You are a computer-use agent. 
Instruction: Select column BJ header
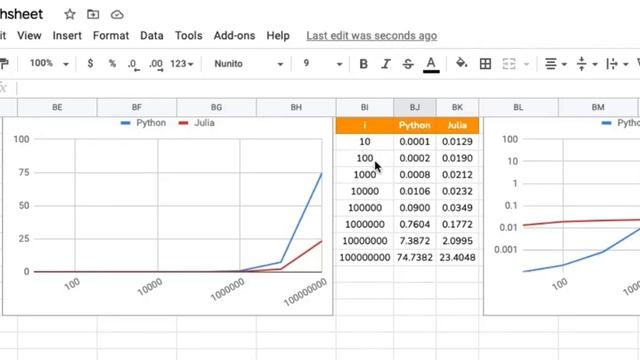415,107
